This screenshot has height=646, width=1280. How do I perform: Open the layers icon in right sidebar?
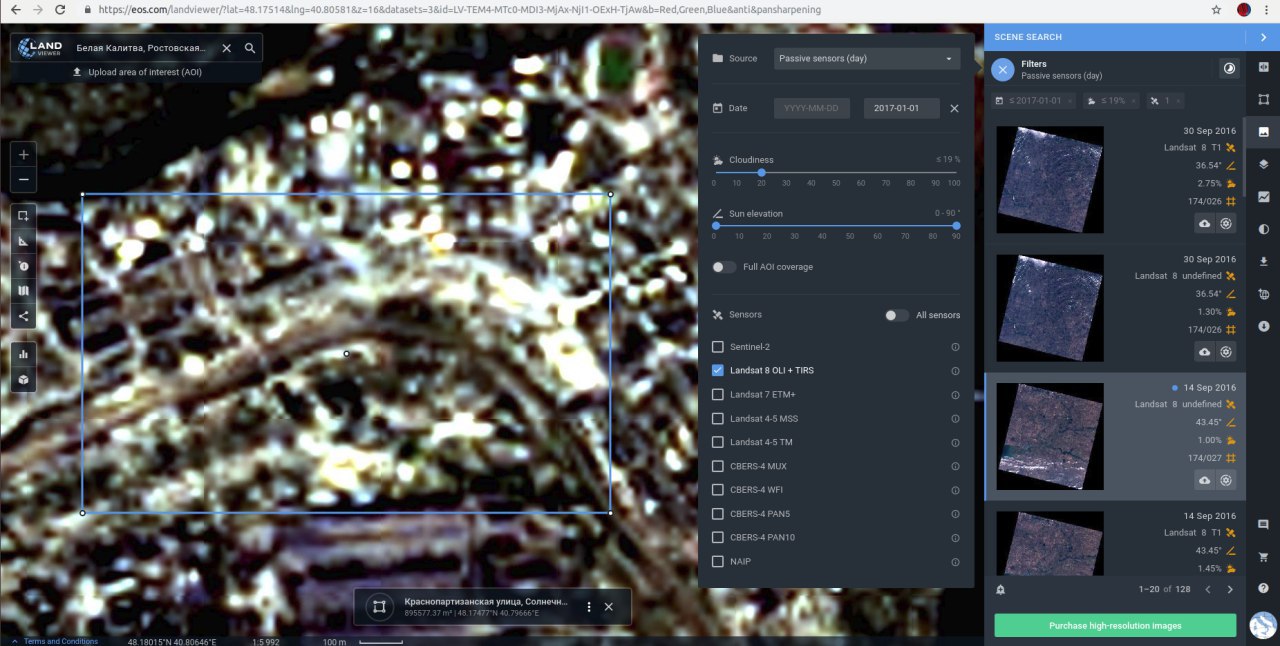[x=1264, y=164]
